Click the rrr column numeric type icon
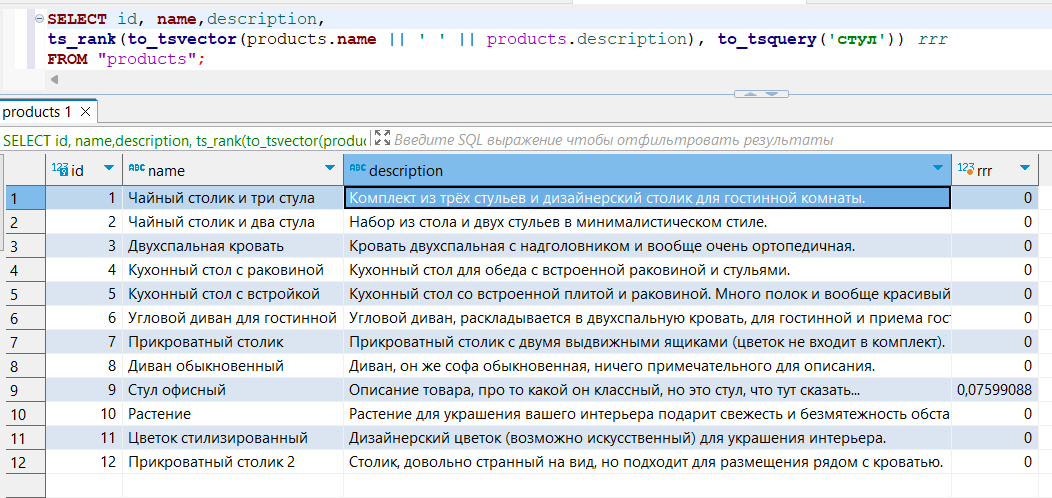The height and width of the screenshot is (498, 1052). click(x=966, y=169)
